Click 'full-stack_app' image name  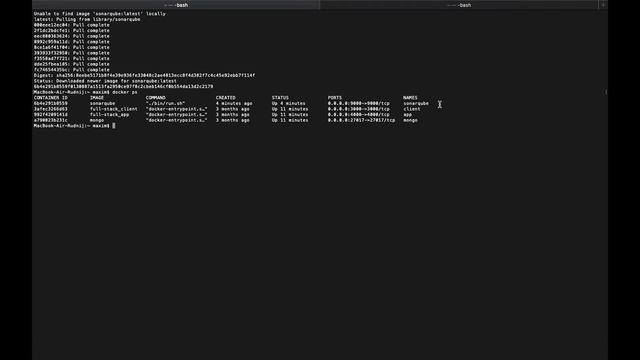point(109,115)
